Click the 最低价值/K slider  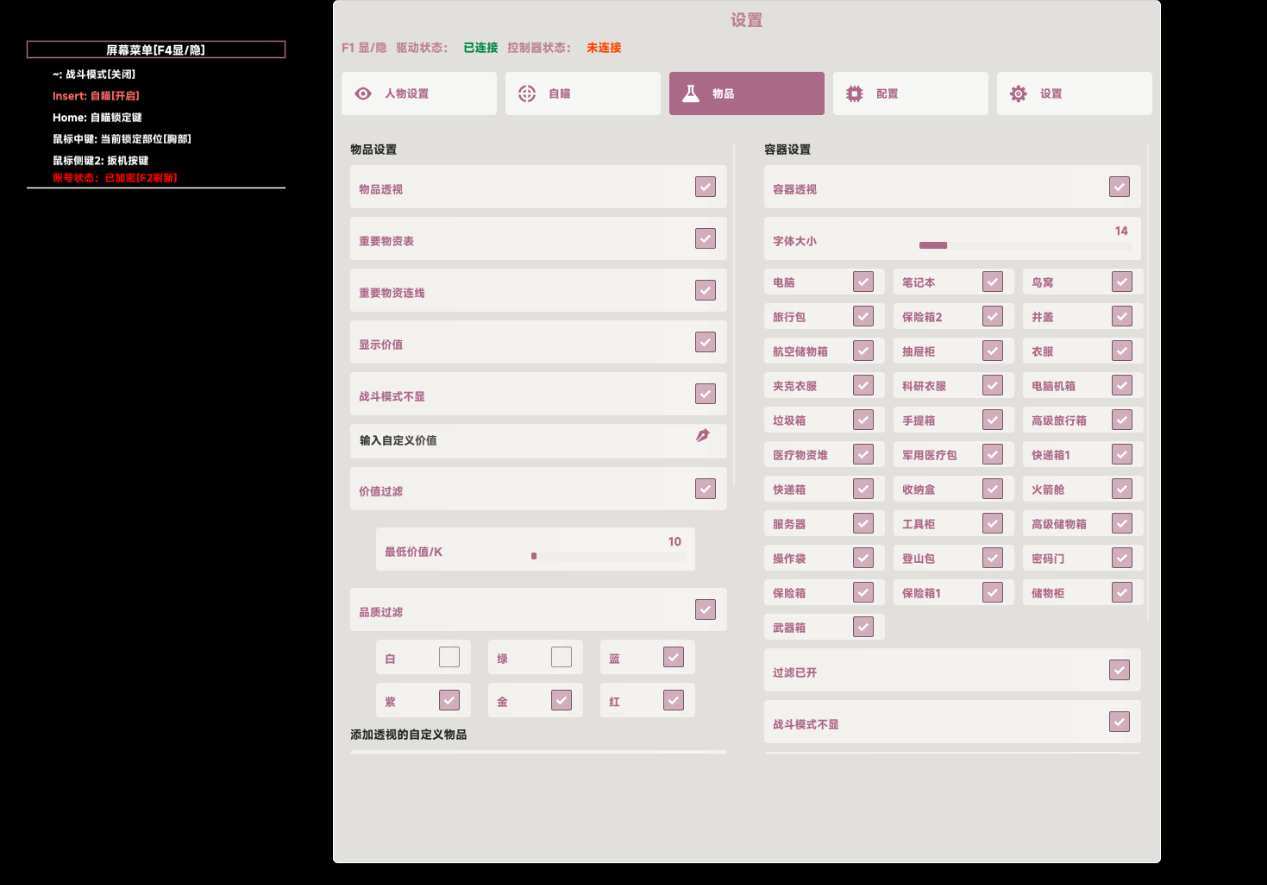pyautogui.click(x=608, y=556)
